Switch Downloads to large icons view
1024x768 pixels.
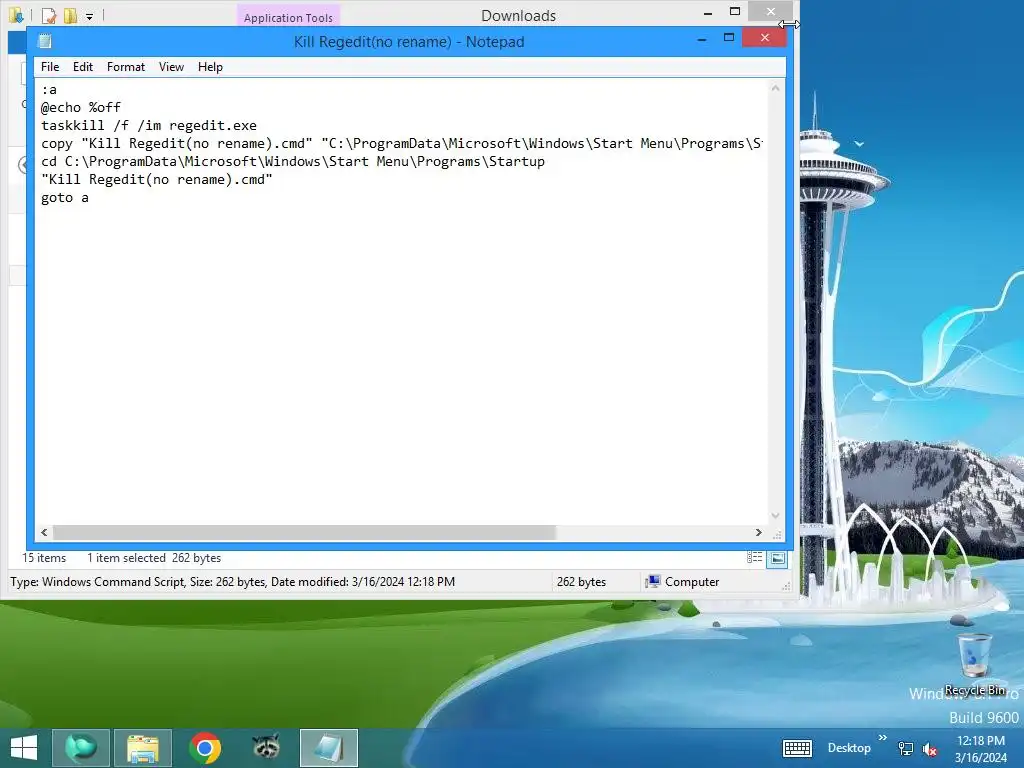pyautogui.click(x=777, y=558)
